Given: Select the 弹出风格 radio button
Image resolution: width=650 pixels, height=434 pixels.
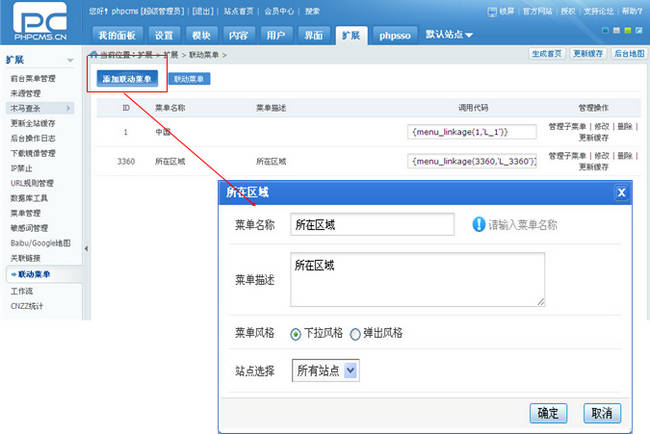Looking at the screenshot, I should 355,333.
